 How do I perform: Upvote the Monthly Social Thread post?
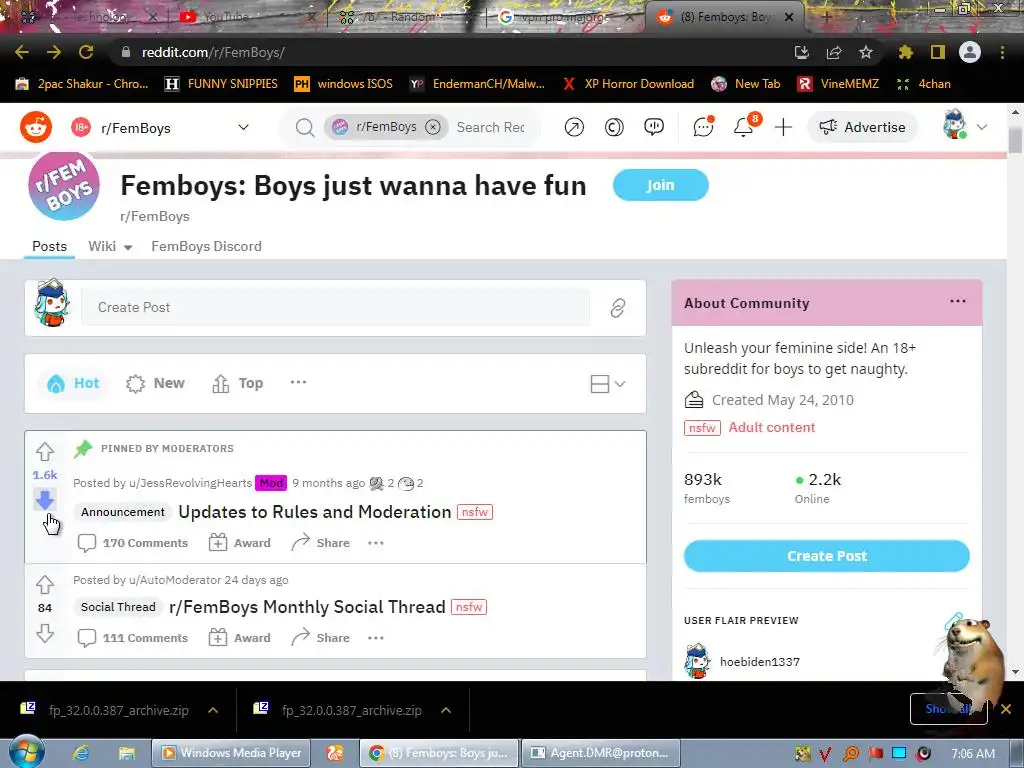click(45, 584)
